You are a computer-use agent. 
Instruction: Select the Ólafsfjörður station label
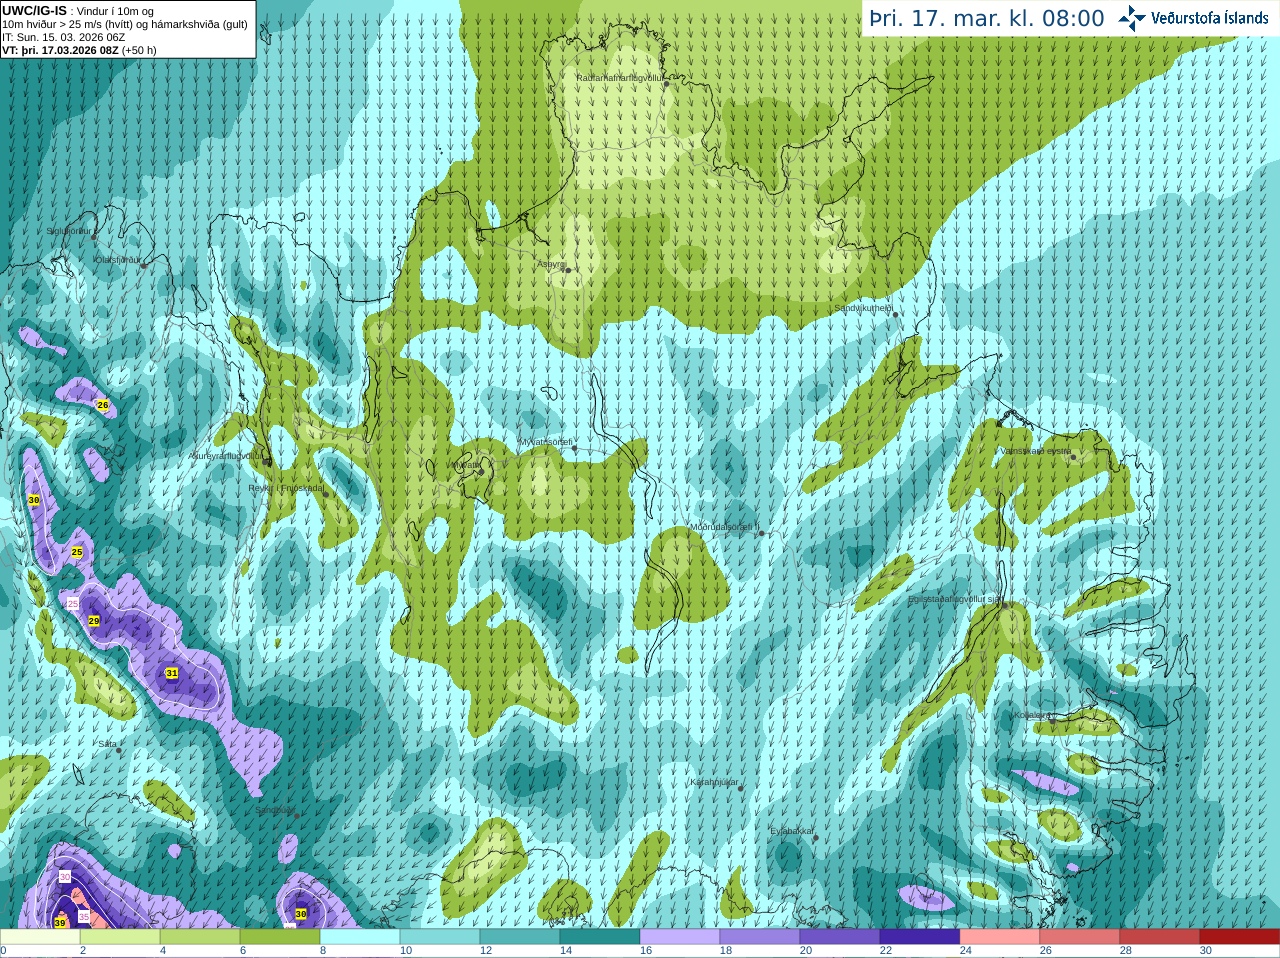pyautogui.click(x=117, y=259)
